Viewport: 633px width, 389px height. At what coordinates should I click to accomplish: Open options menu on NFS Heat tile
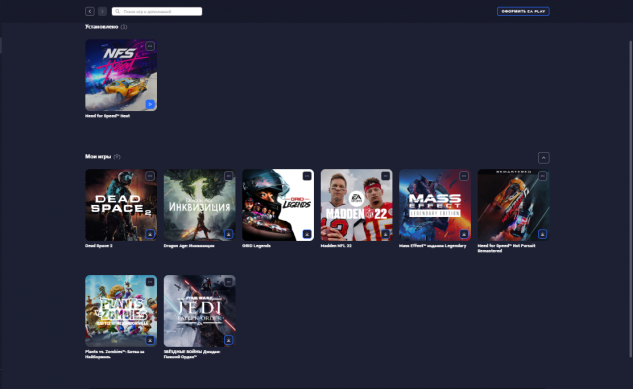tap(150, 46)
